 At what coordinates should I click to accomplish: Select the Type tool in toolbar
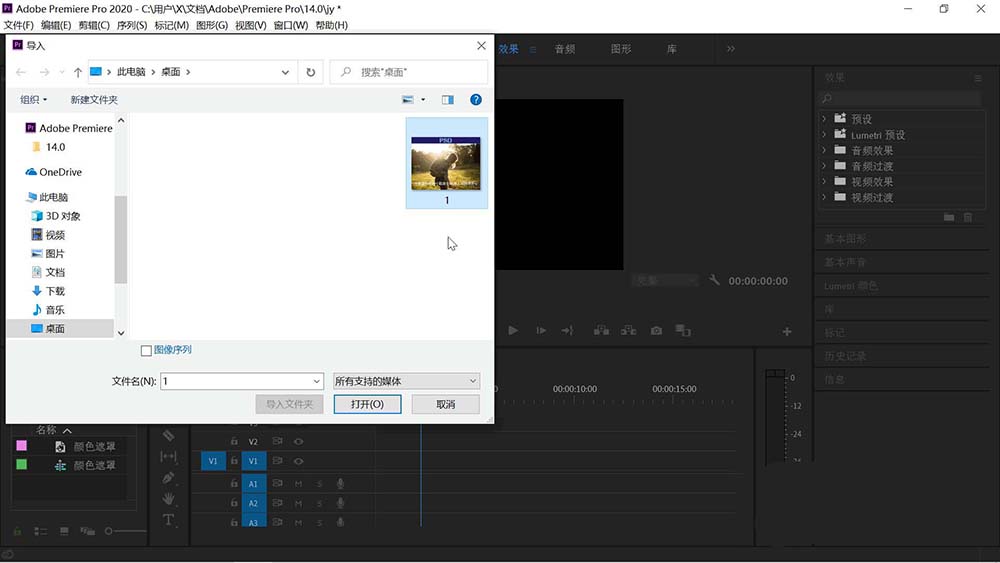[x=168, y=520]
